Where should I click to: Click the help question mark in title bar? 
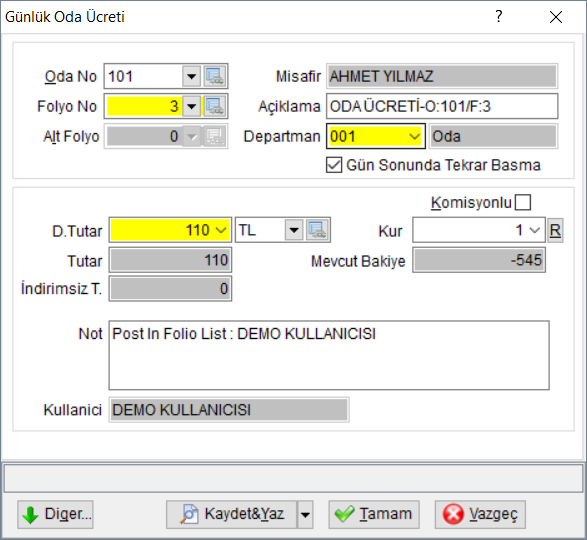point(498,17)
